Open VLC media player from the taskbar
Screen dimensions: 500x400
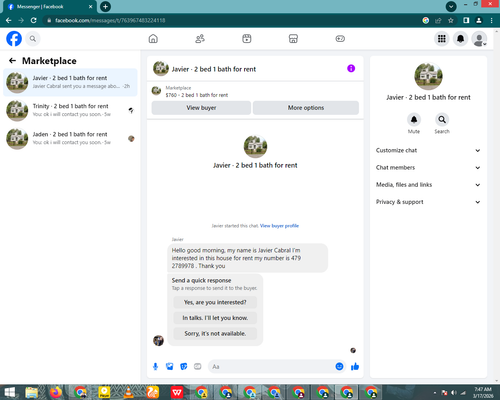point(128,392)
